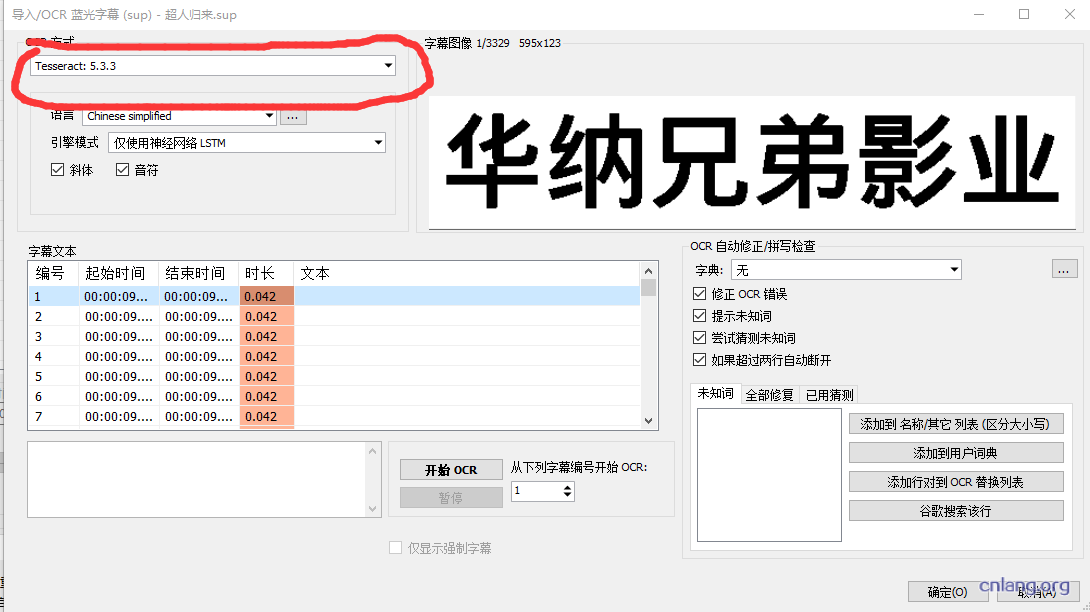
Task: Click the starting subtitle number field
Action: (x=536, y=491)
